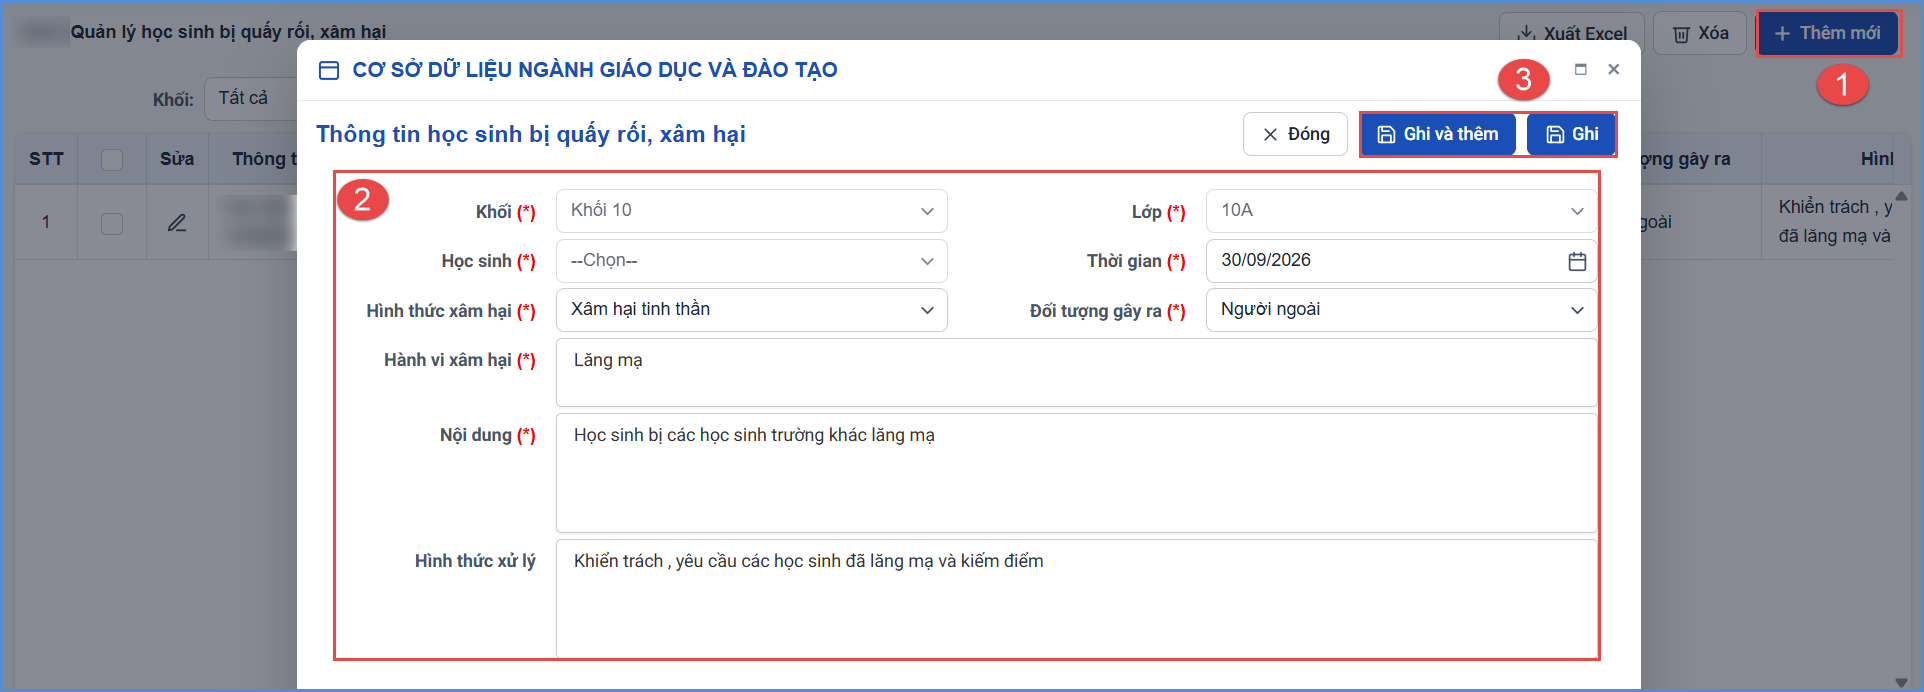Click the Sửa column header
This screenshot has width=1924, height=692.
177,159
